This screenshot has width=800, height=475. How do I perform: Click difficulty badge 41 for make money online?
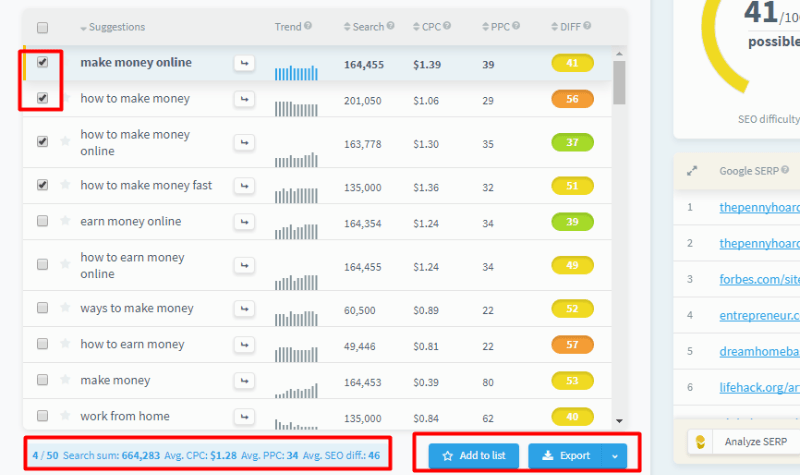tap(572, 63)
